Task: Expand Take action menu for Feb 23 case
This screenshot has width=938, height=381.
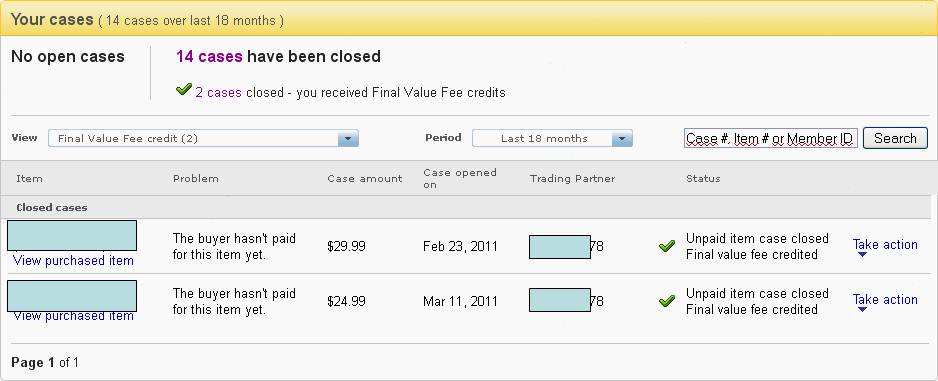Action: coord(885,246)
